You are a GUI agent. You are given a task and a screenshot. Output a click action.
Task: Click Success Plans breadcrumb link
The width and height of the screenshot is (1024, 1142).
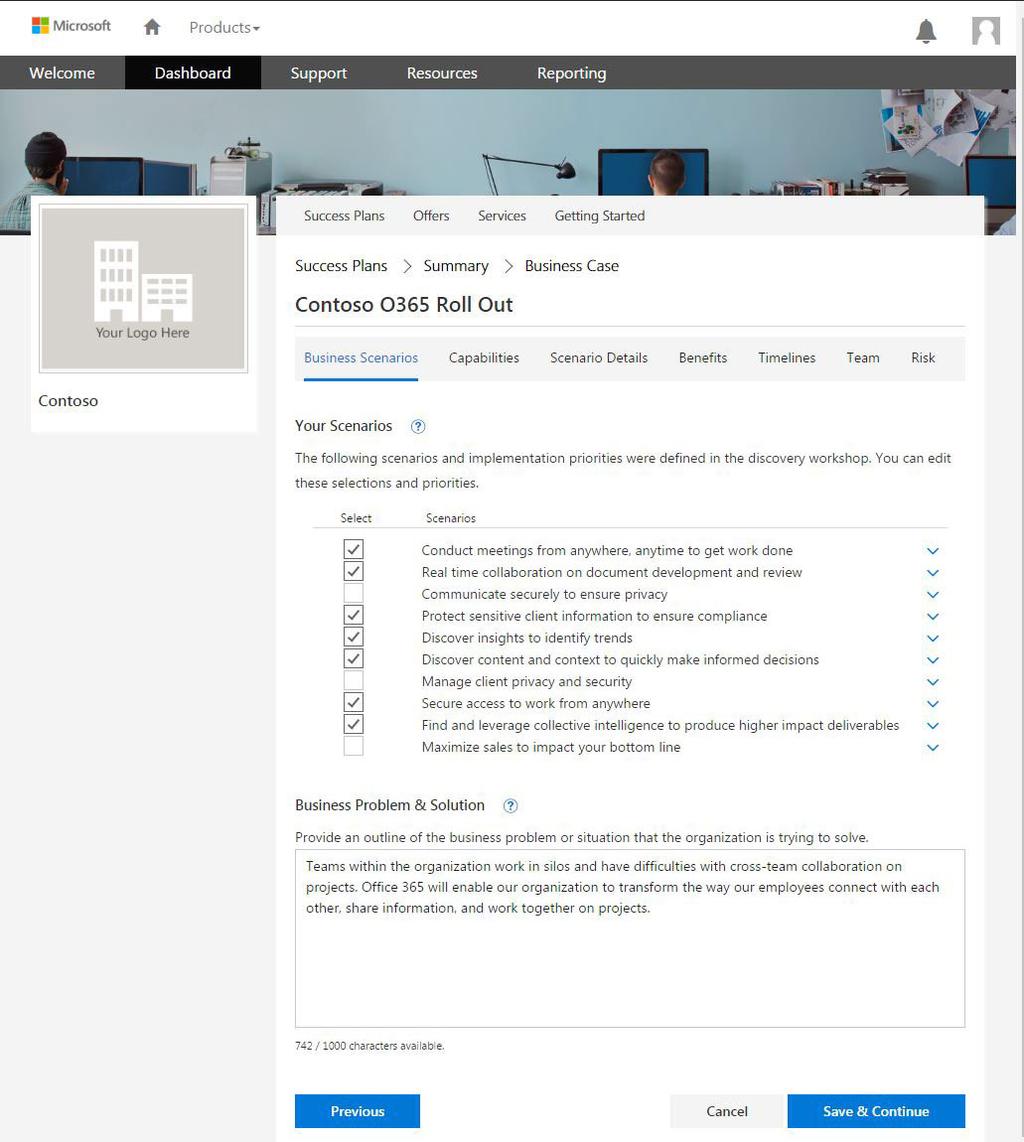tap(341, 266)
